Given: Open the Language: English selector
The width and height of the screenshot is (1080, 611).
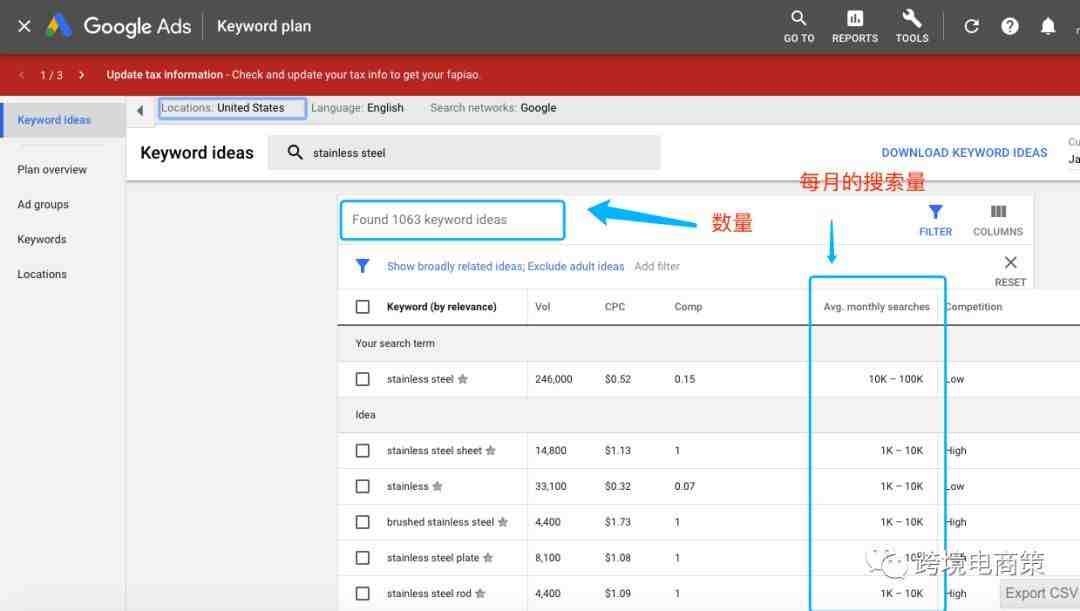Looking at the screenshot, I should coord(357,108).
